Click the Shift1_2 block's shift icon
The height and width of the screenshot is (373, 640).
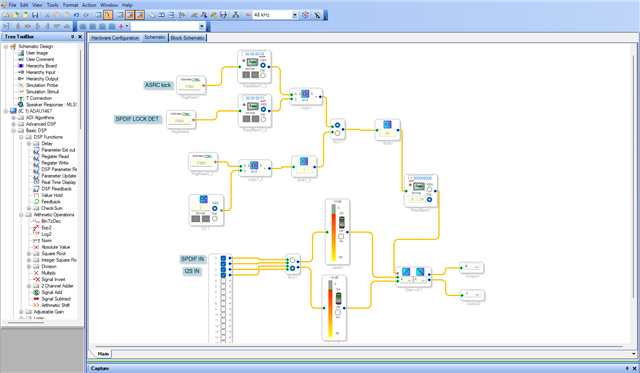tap(304, 161)
